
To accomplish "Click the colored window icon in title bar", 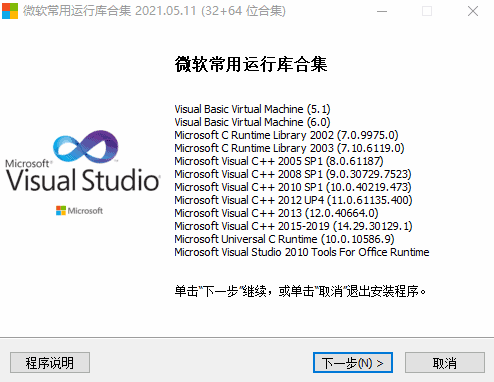I will [x=10, y=11].
